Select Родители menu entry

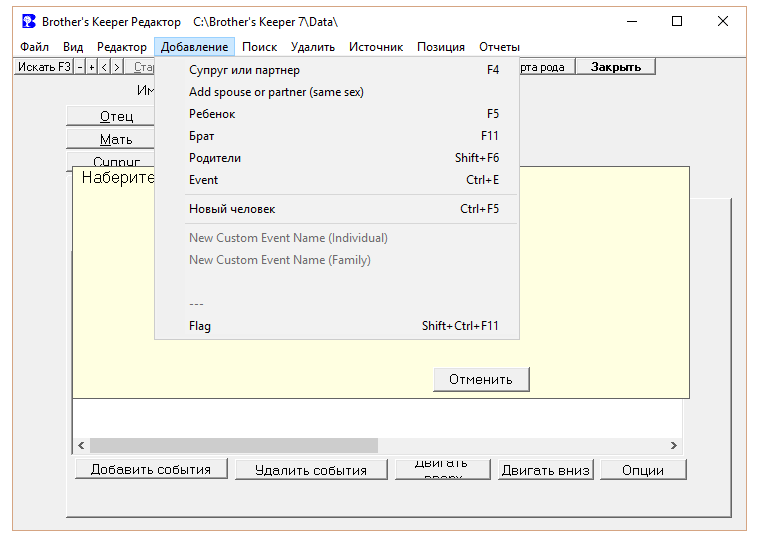(337, 157)
